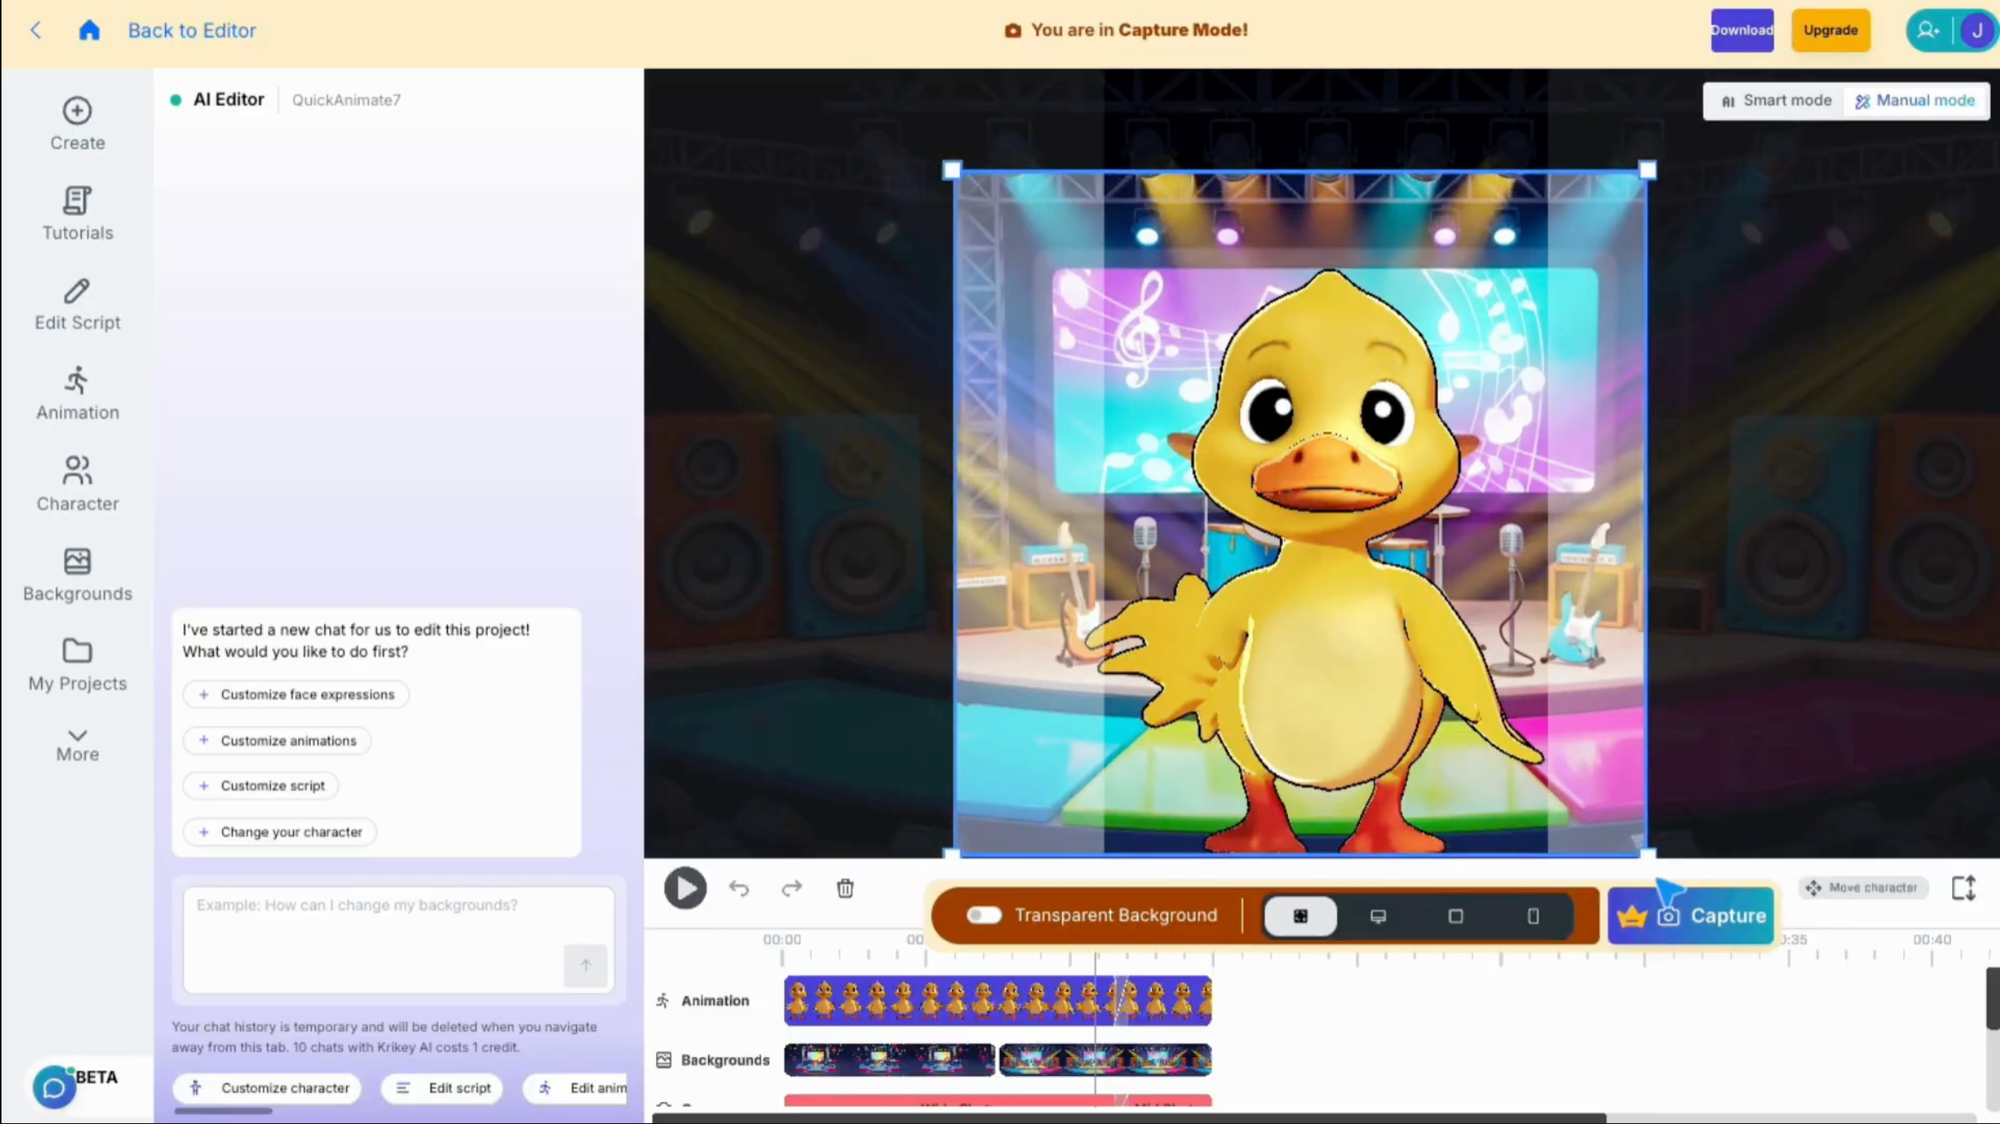Click the Back to Editor link
2000x1124 pixels.
[192, 30]
